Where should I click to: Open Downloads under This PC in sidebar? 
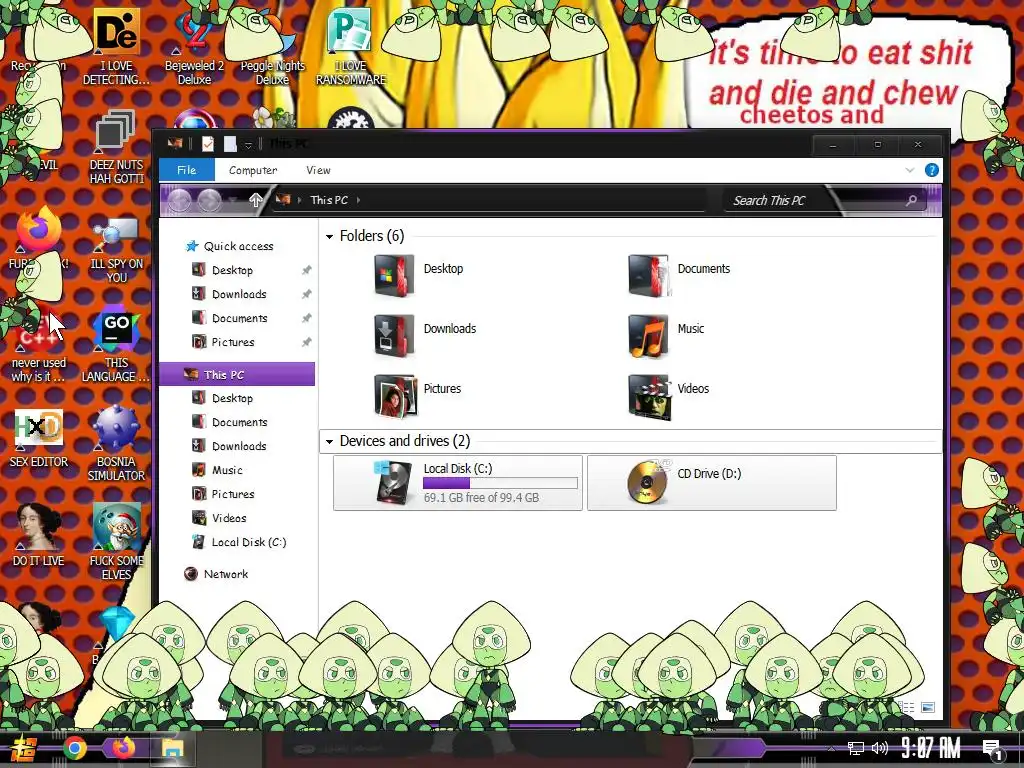[x=229, y=446]
